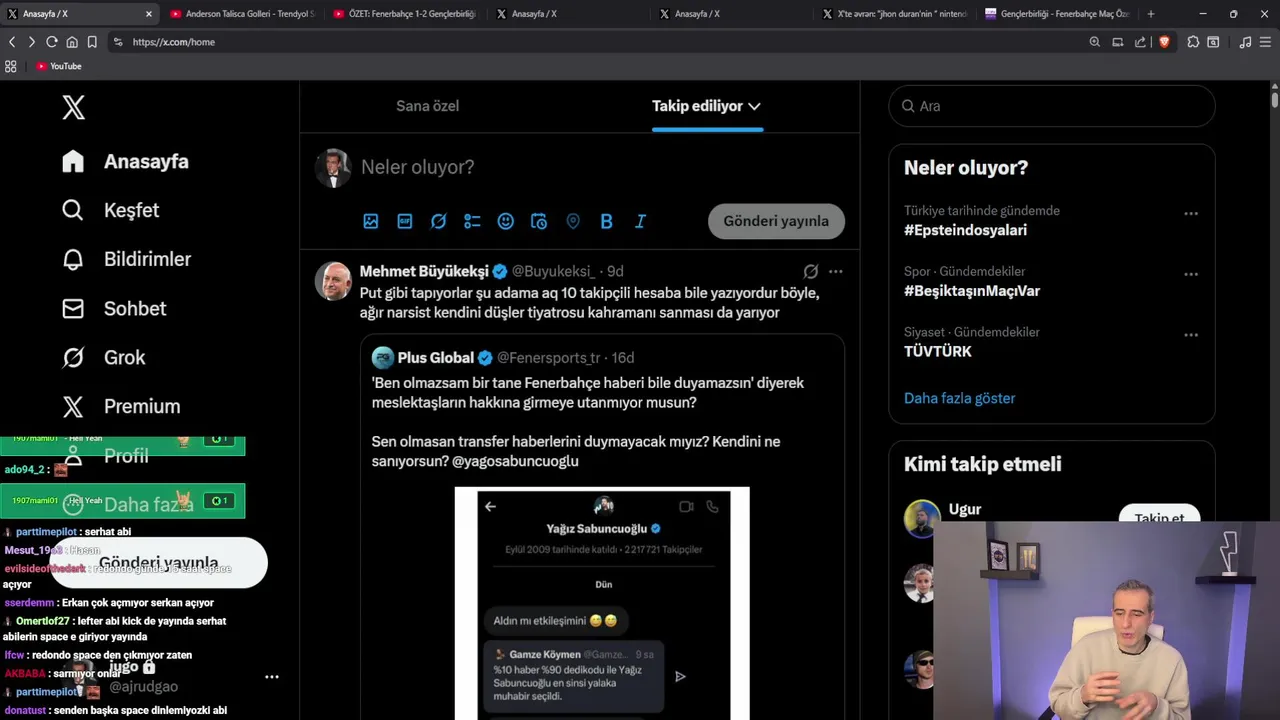Click the Gönderi yayınla button in composer

pos(776,221)
